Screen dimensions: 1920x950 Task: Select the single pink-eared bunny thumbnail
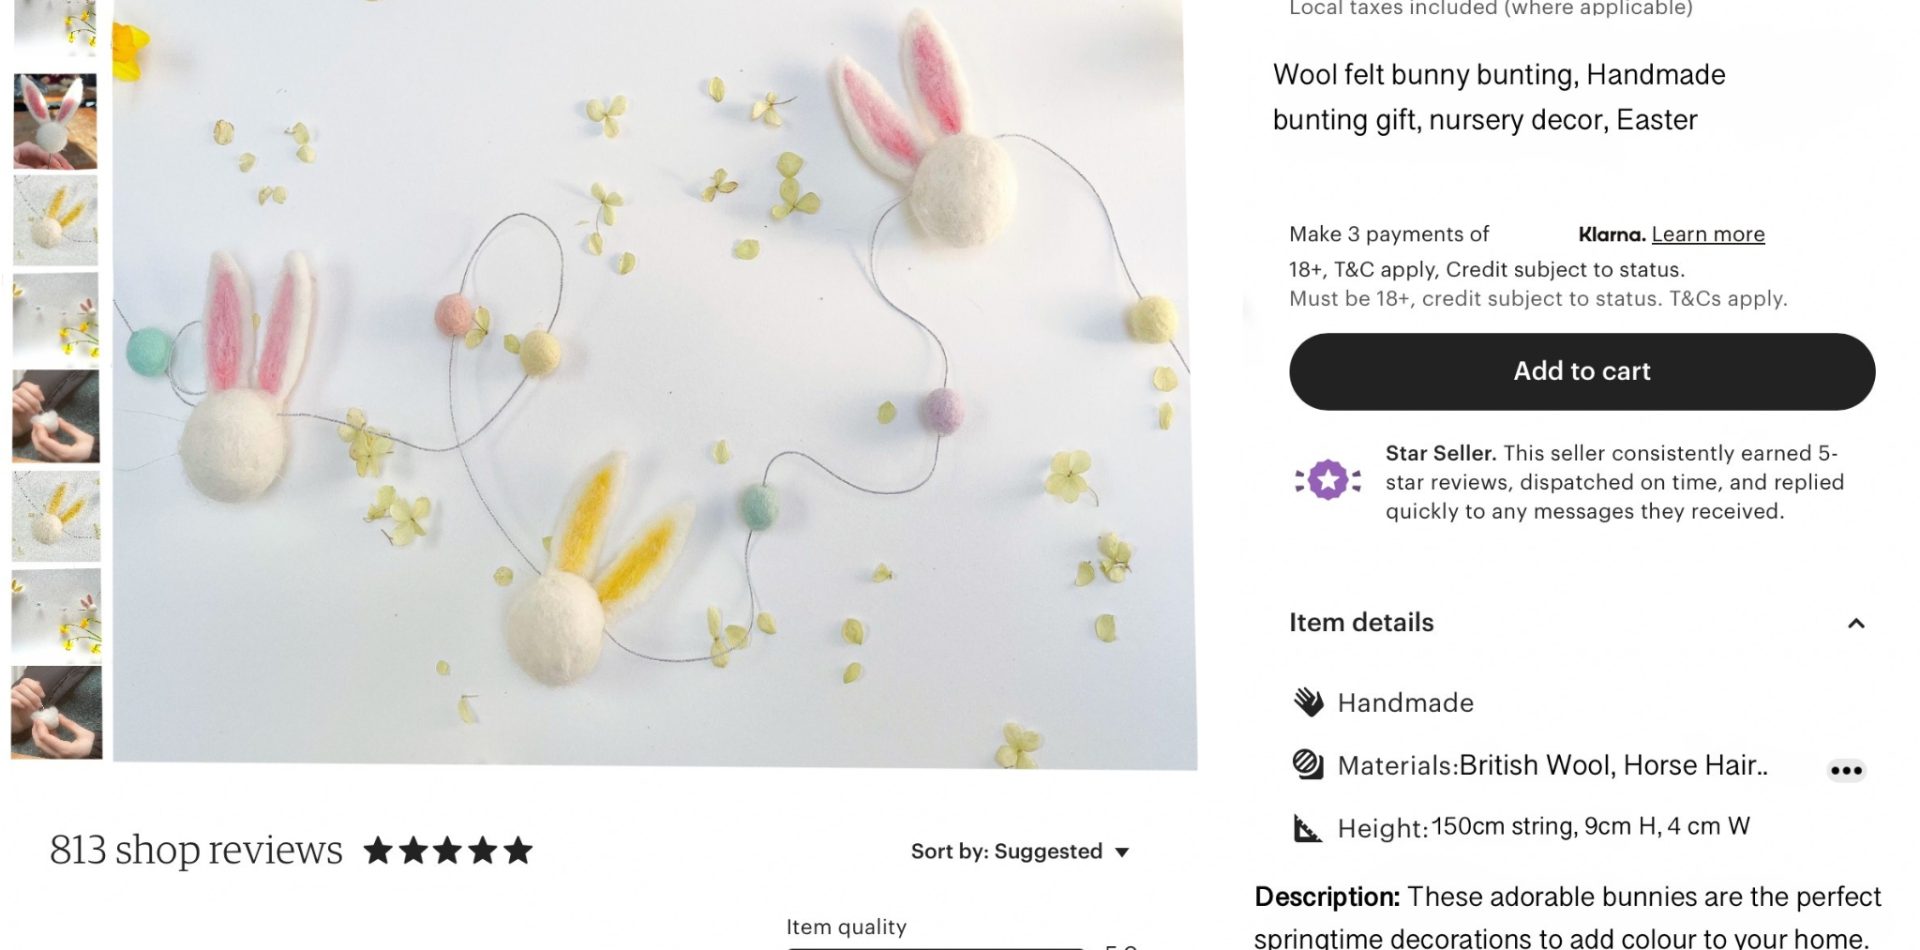coord(55,122)
